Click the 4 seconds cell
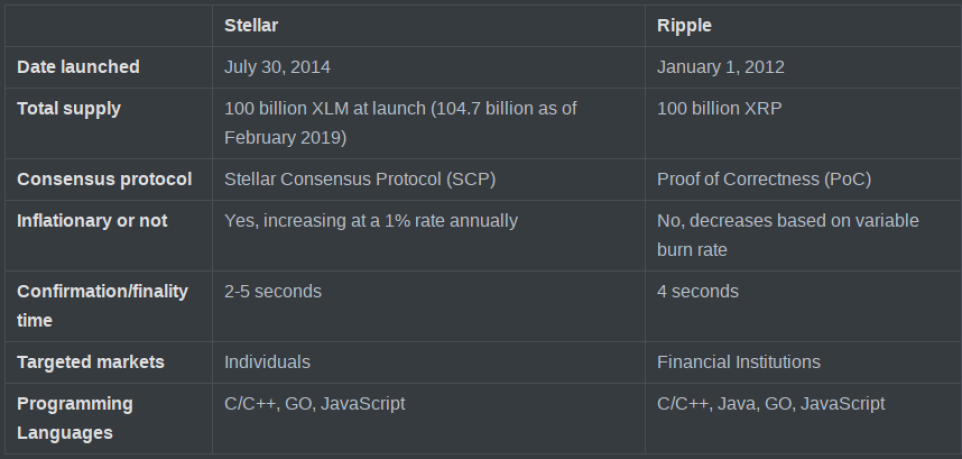Image resolution: width=962 pixels, height=459 pixels. click(698, 291)
